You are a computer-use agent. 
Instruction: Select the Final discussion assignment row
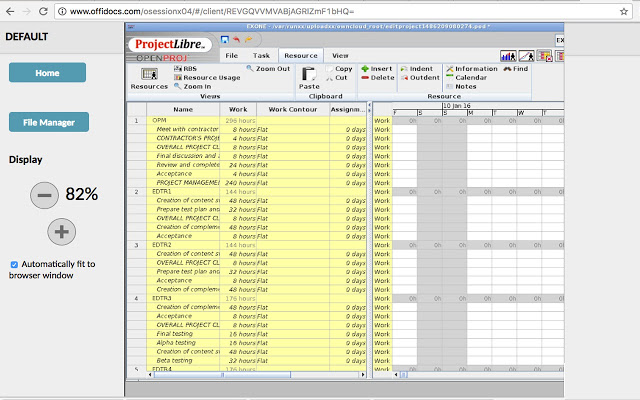click(x=246, y=156)
